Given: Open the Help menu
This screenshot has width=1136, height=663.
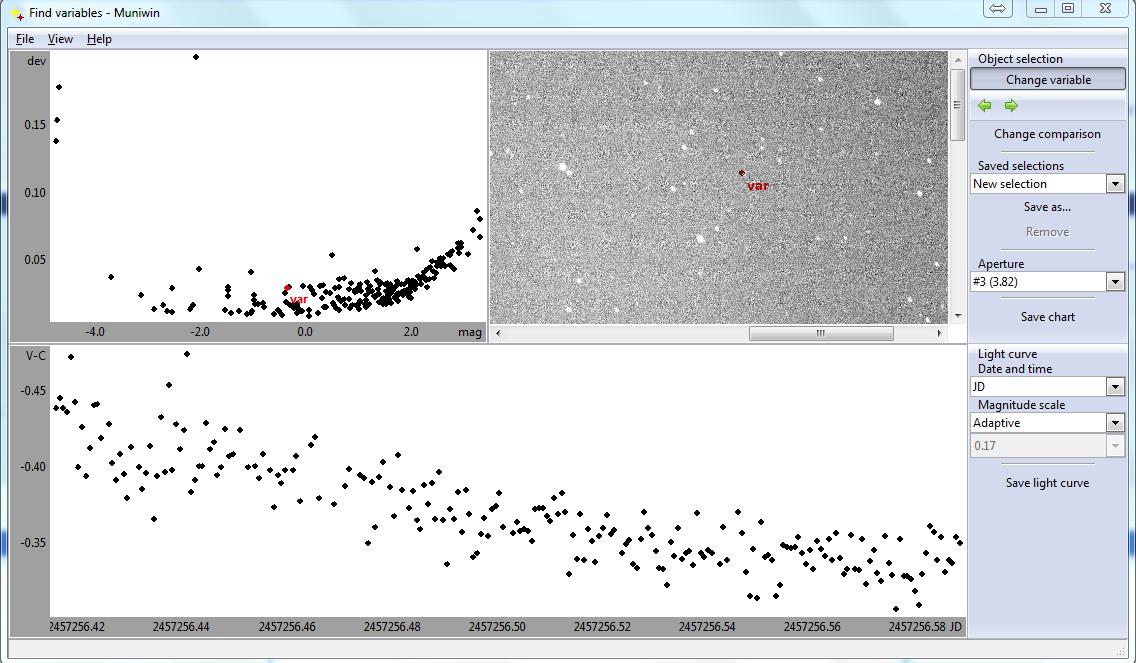Looking at the screenshot, I should click(x=99, y=39).
